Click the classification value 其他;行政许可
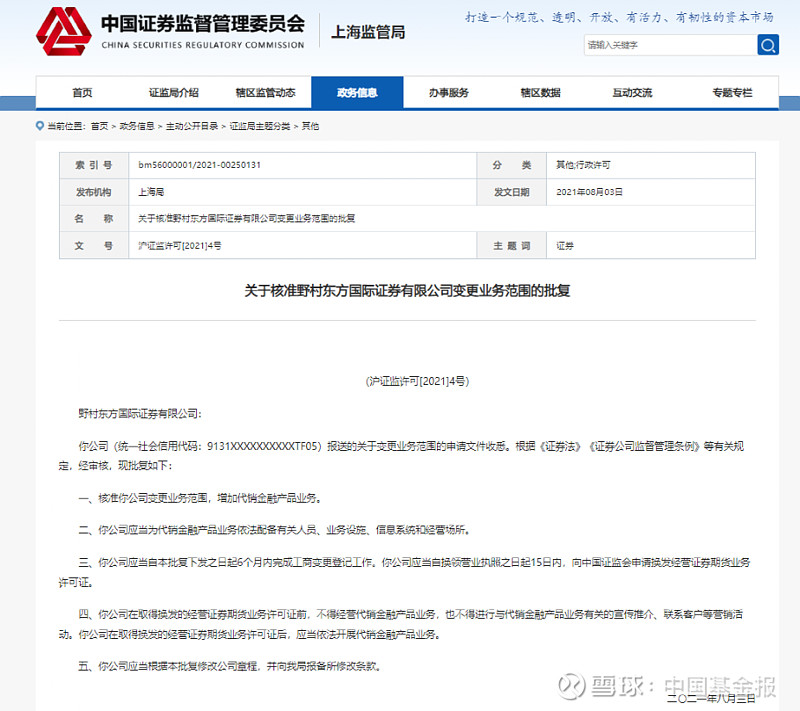The image size is (800, 711). pos(583,165)
